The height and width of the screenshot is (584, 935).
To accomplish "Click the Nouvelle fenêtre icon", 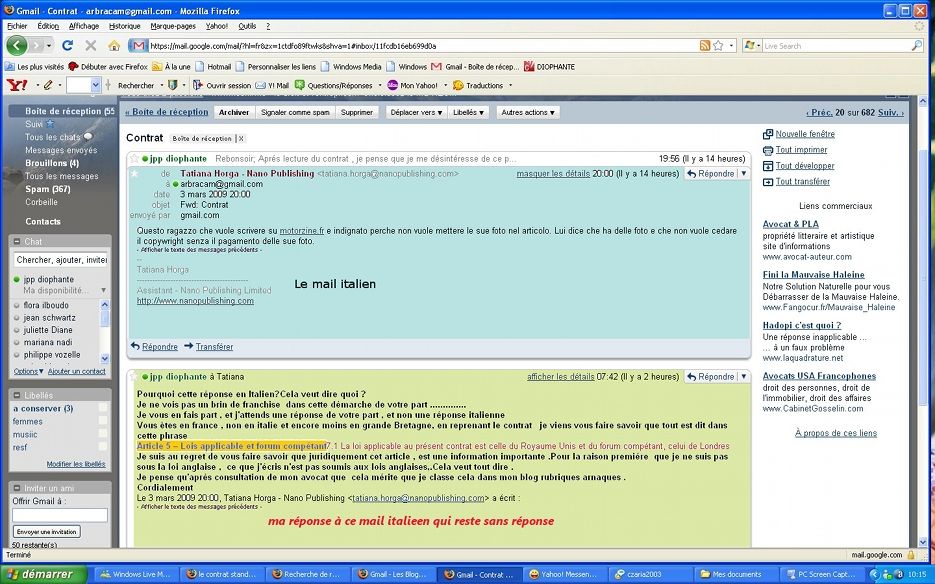I will [768, 134].
